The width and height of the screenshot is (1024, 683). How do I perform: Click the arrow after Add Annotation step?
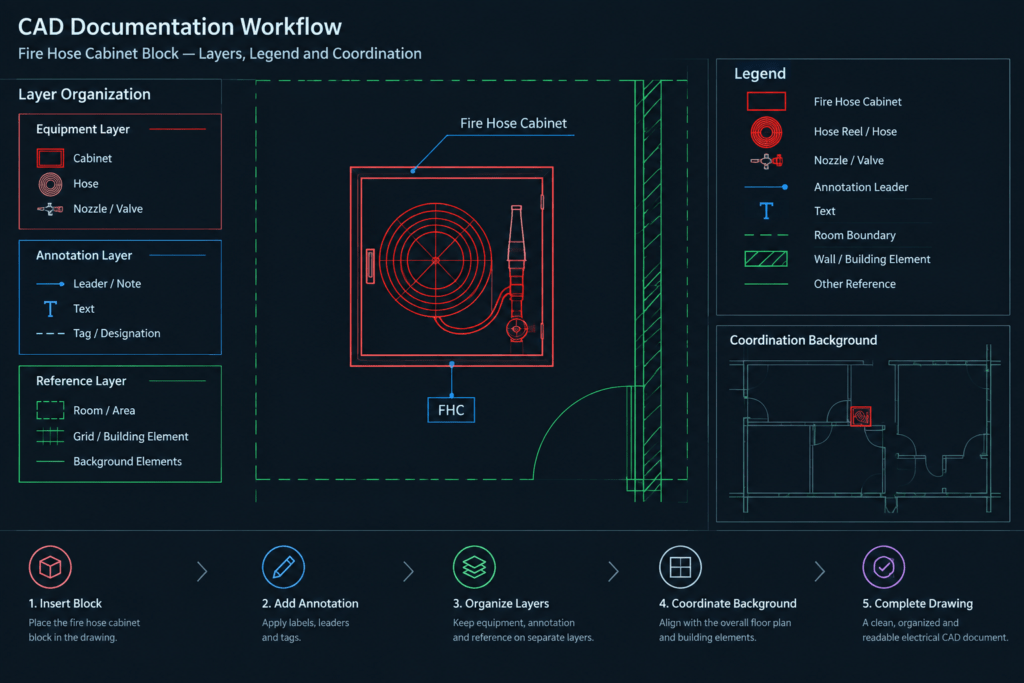pyautogui.click(x=408, y=571)
